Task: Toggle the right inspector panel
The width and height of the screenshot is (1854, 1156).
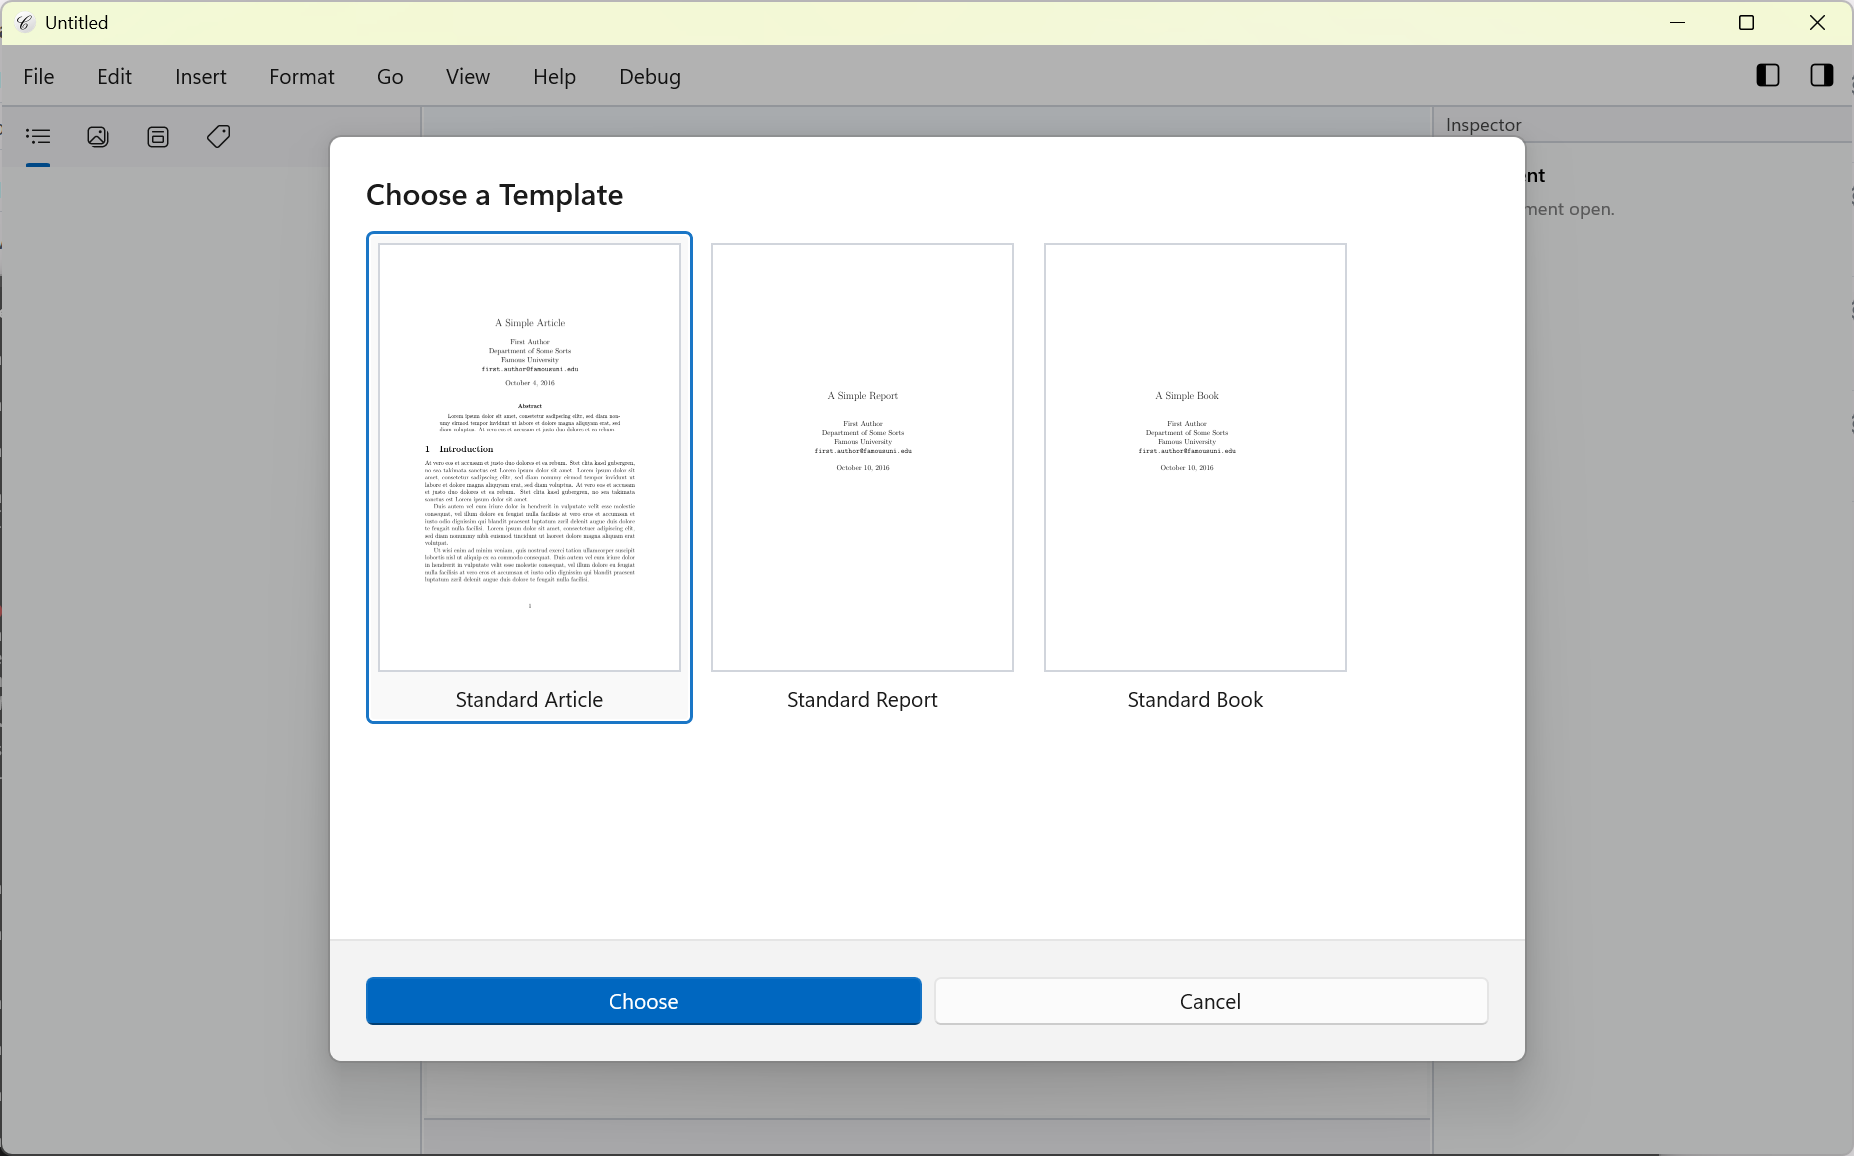Action: point(1822,75)
